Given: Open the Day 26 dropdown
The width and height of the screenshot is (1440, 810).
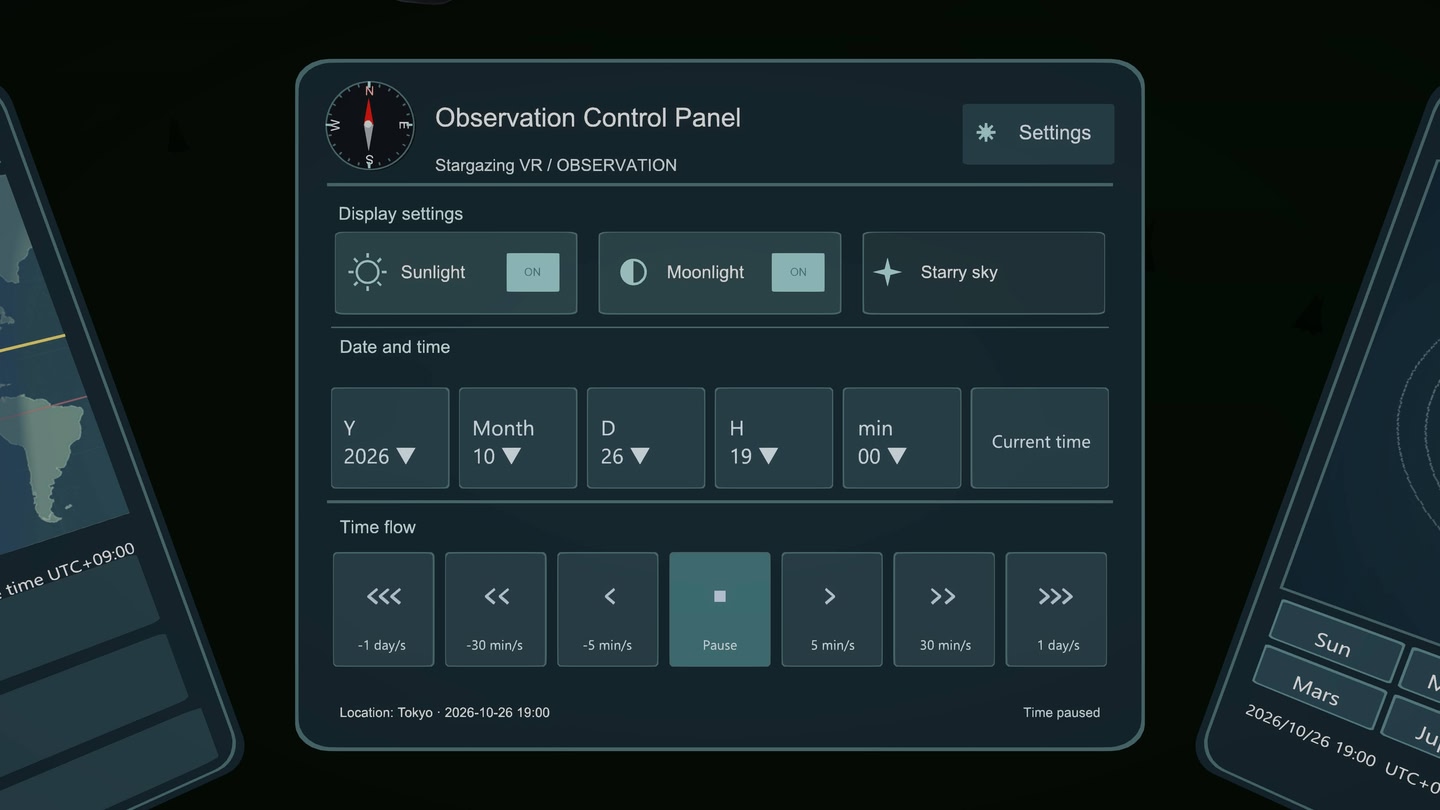Looking at the screenshot, I should [646, 438].
